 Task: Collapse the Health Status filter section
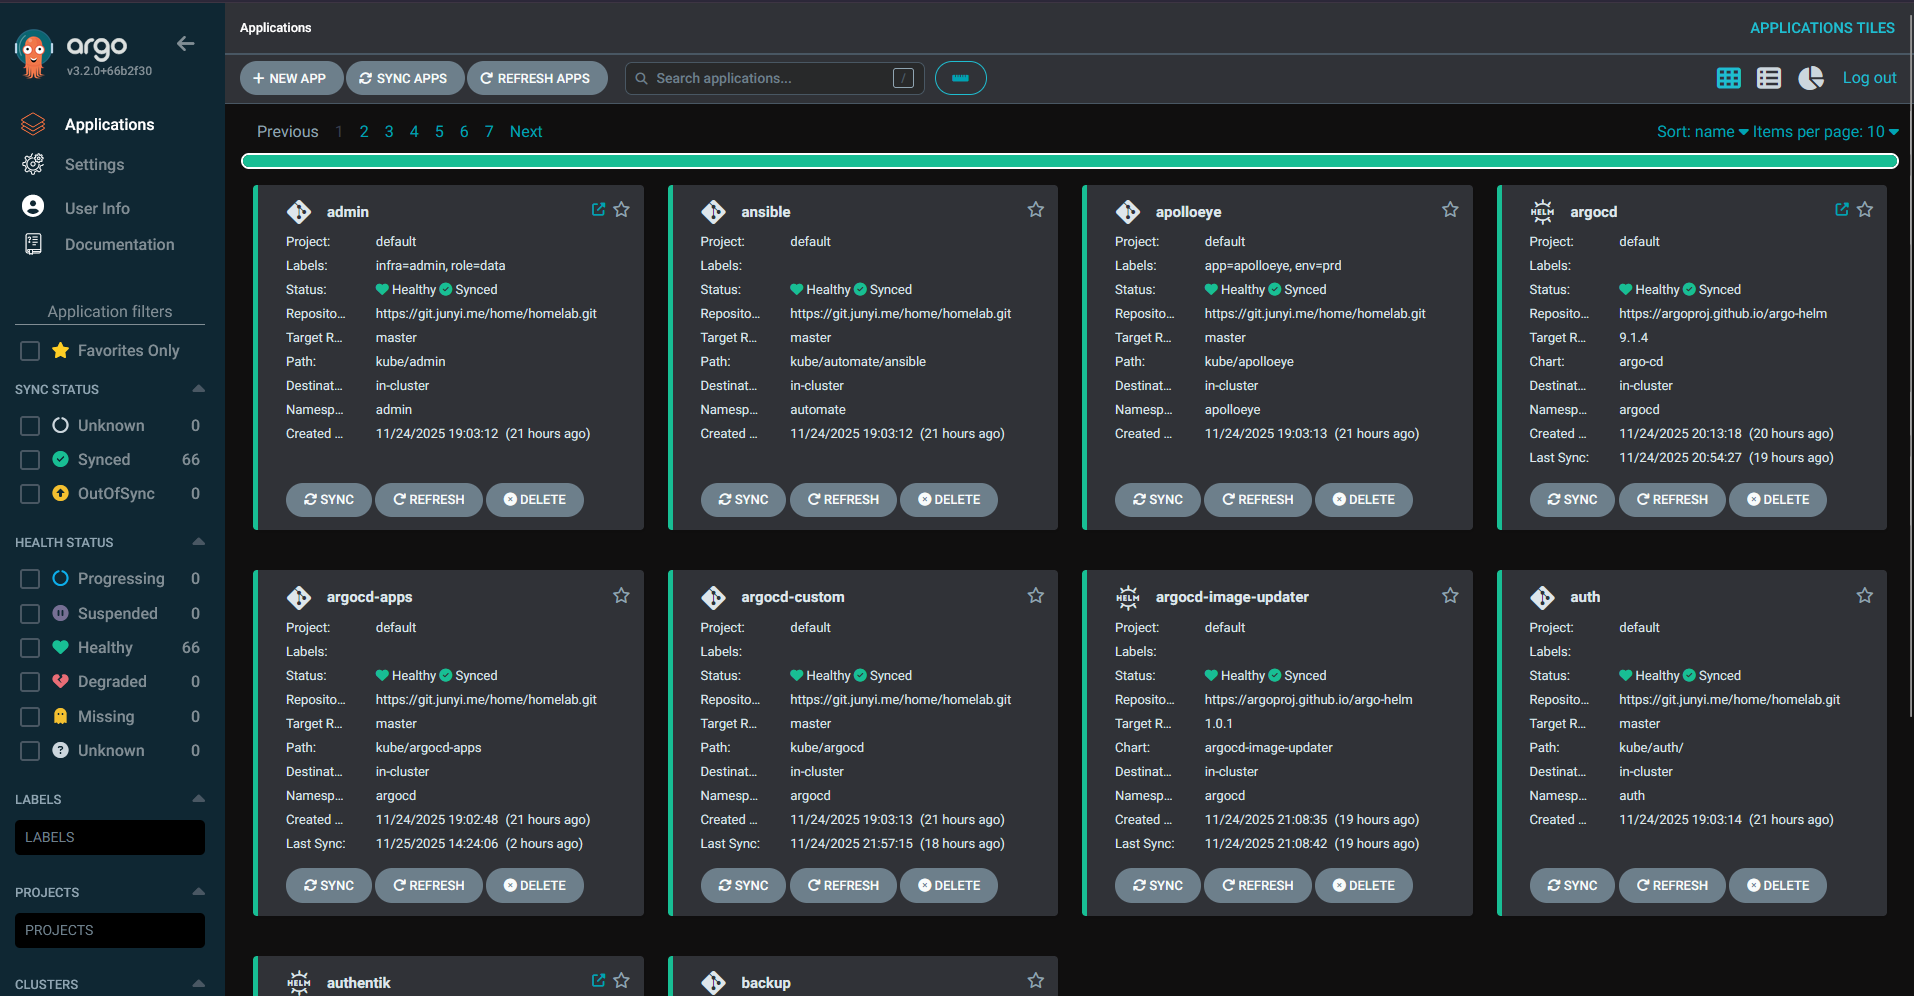[198, 542]
